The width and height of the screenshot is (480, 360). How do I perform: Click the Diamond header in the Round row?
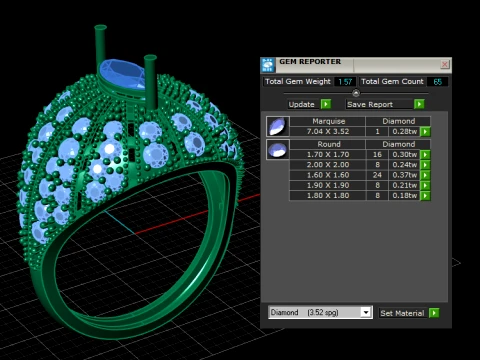398,144
